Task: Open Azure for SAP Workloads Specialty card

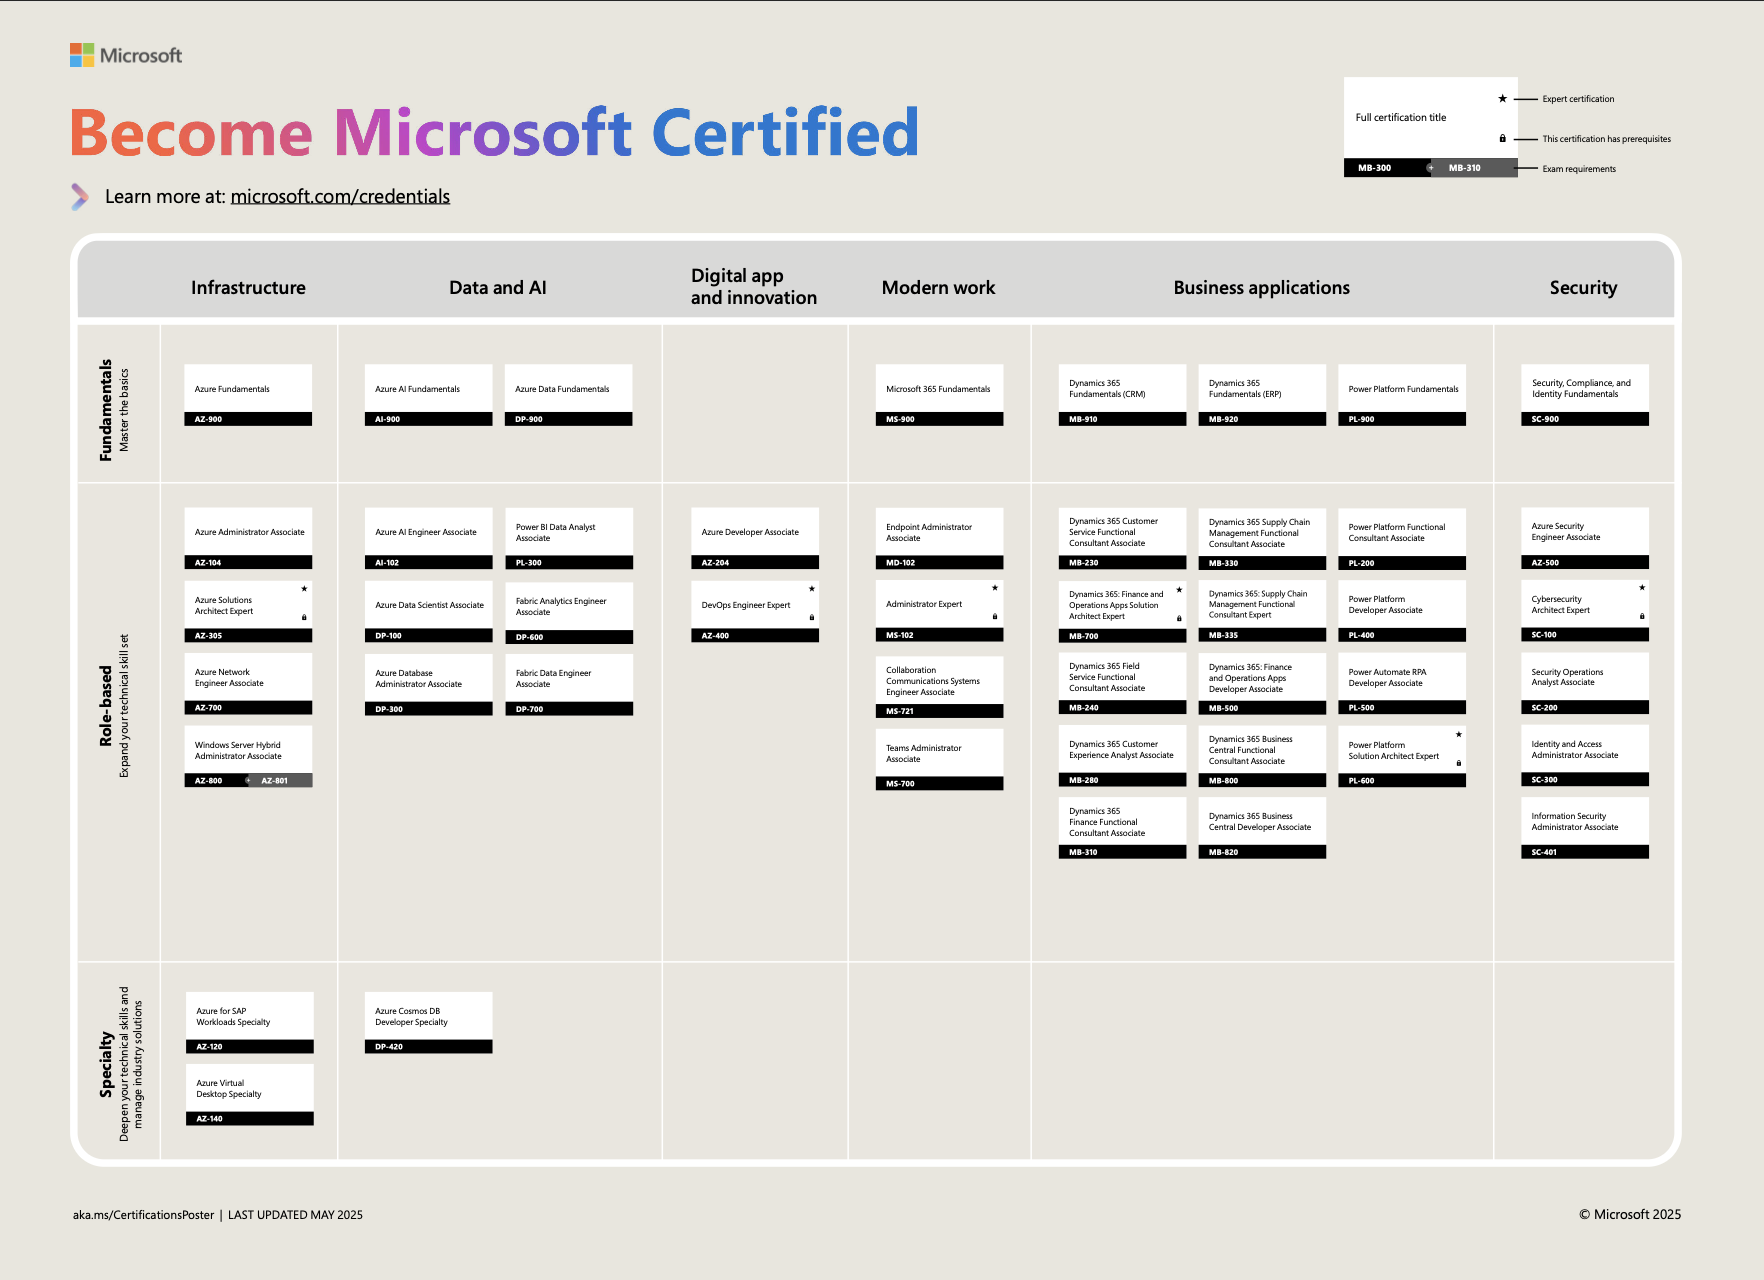Action: point(250,1022)
